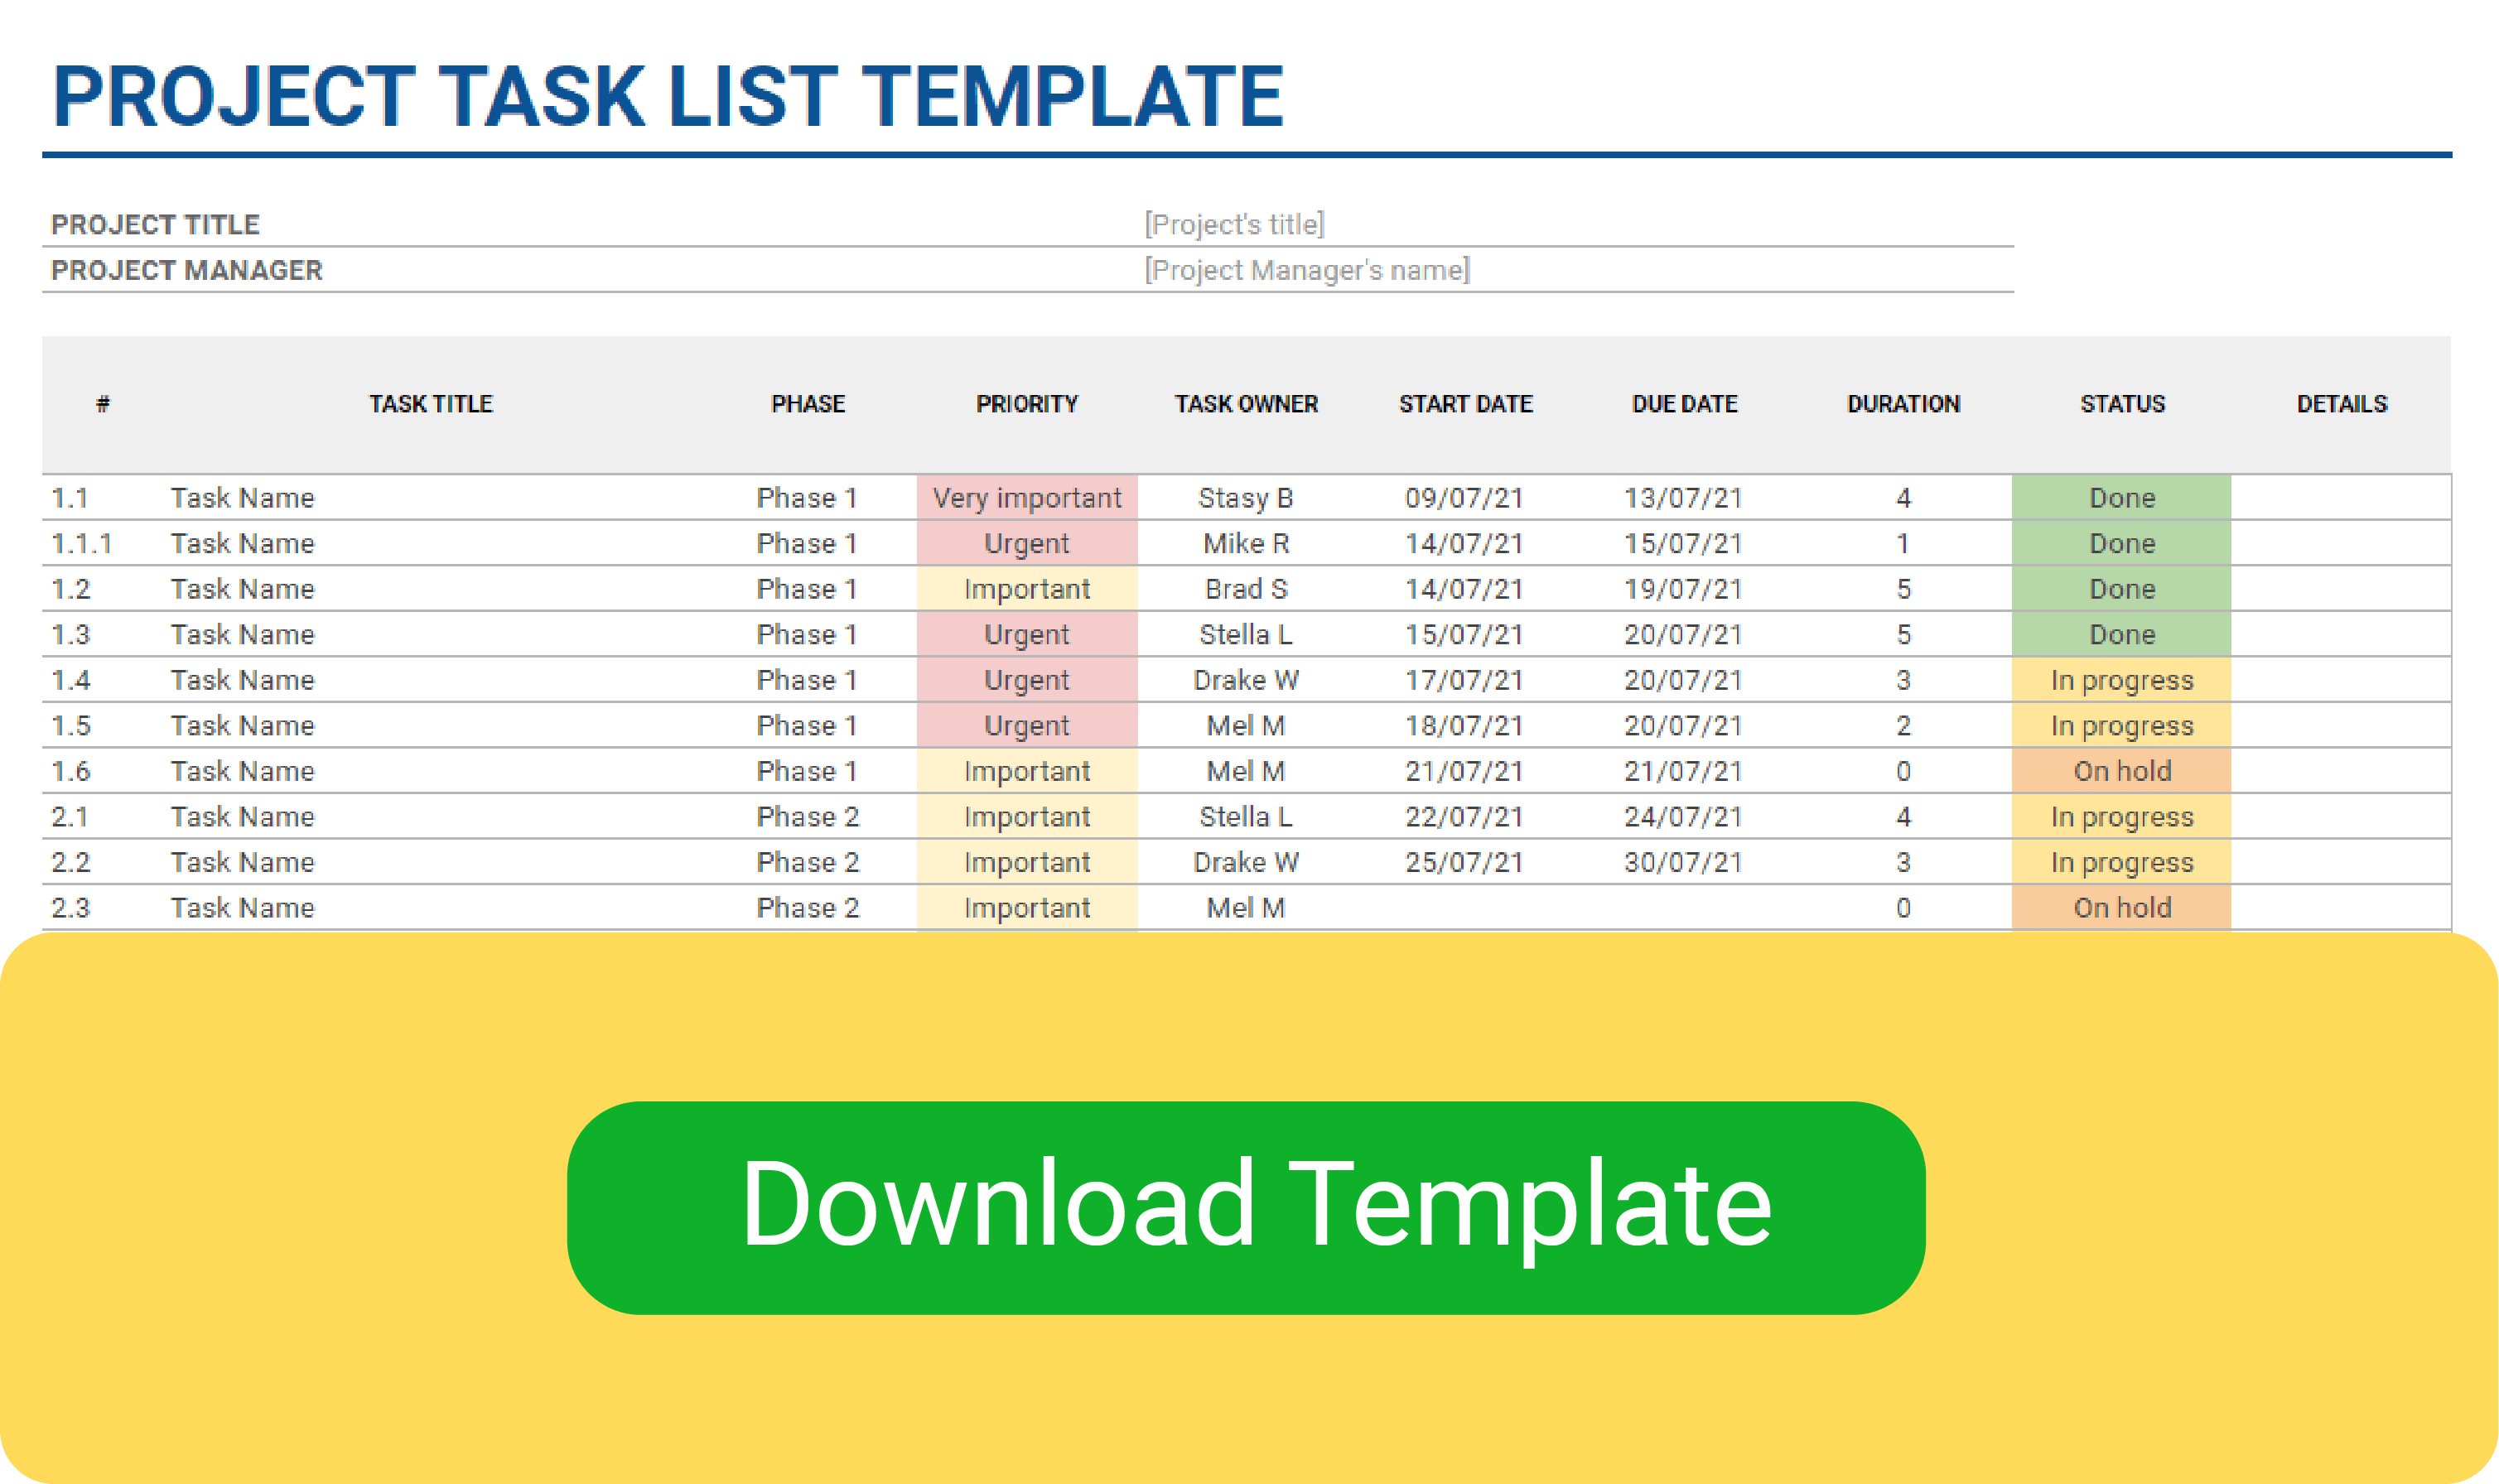Click the In progress status for task 1.4
This screenshot has height=1484, width=2499.
click(2122, 680)
